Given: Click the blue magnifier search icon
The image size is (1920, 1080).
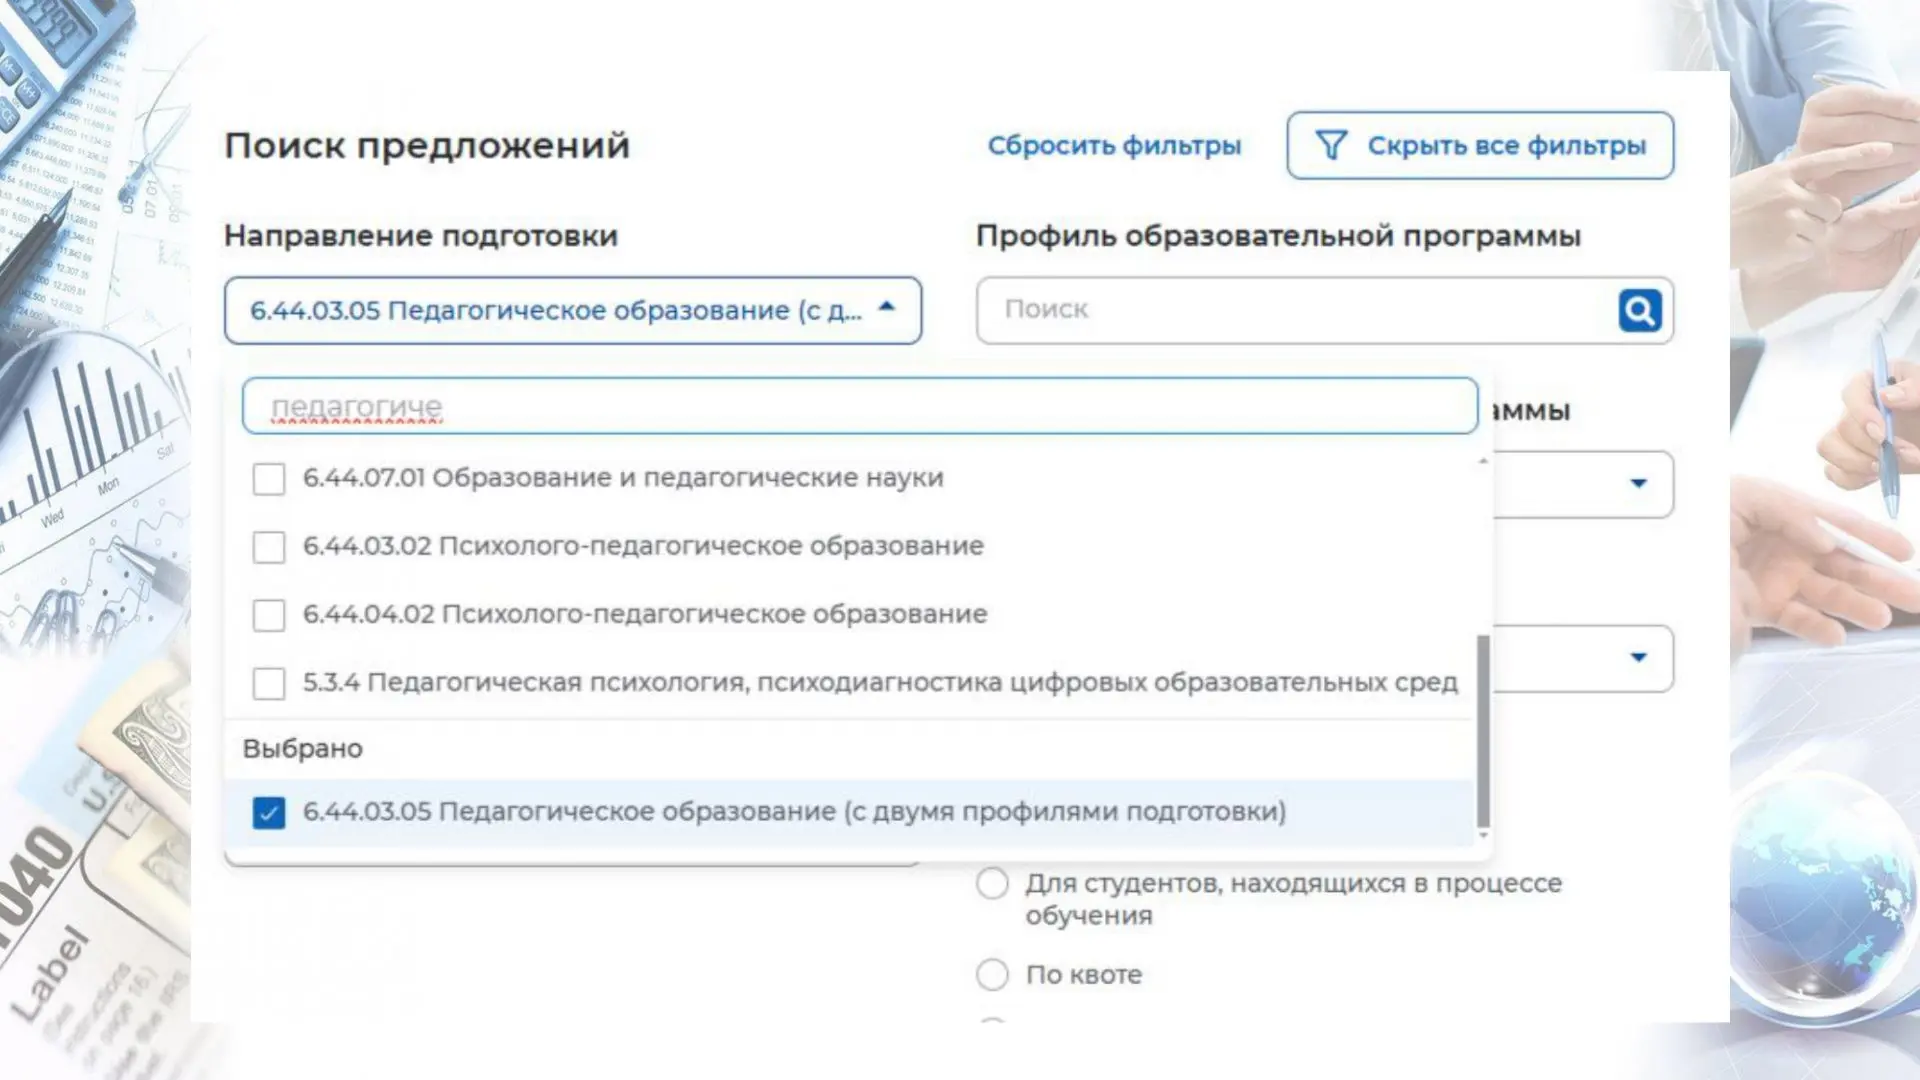Looking at the screenshot, I should click(1639, 310).
